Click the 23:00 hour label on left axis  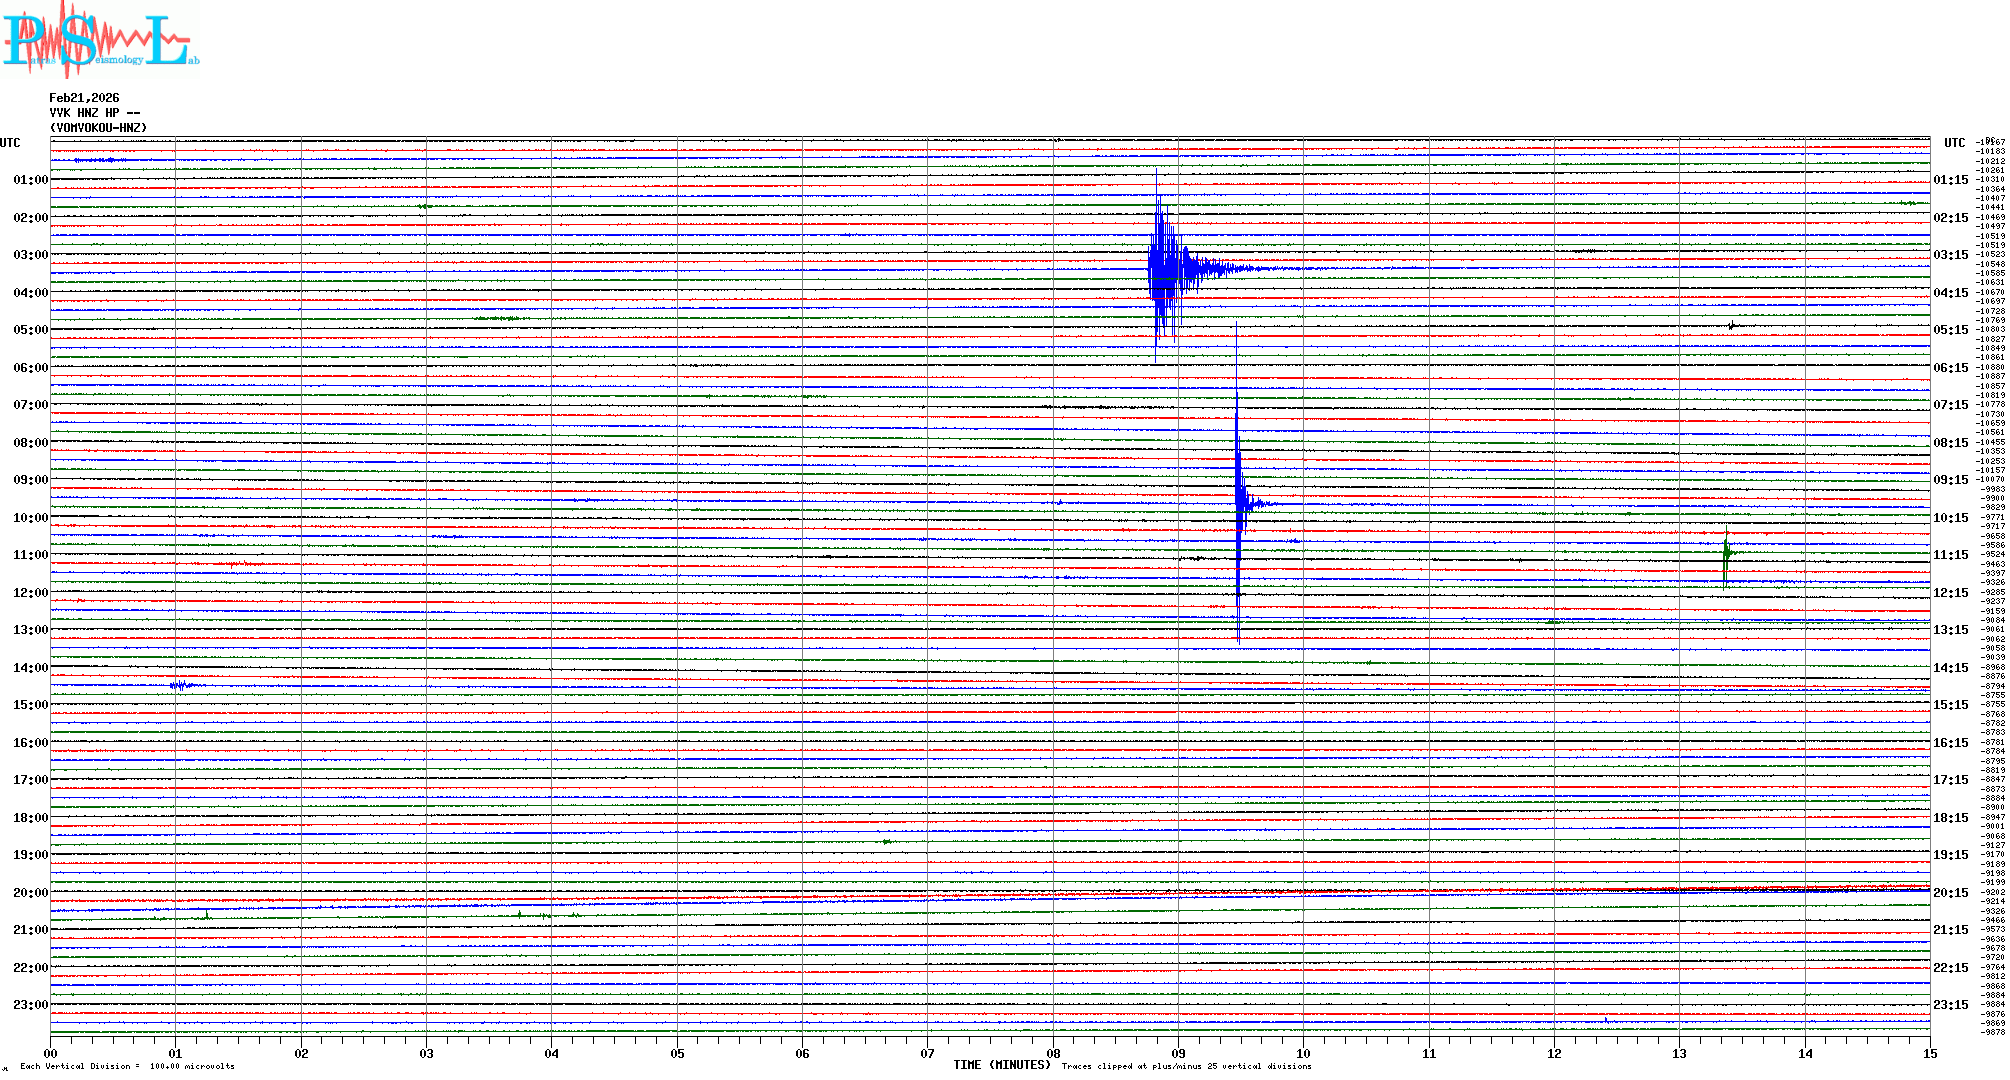coord(30,1005)
